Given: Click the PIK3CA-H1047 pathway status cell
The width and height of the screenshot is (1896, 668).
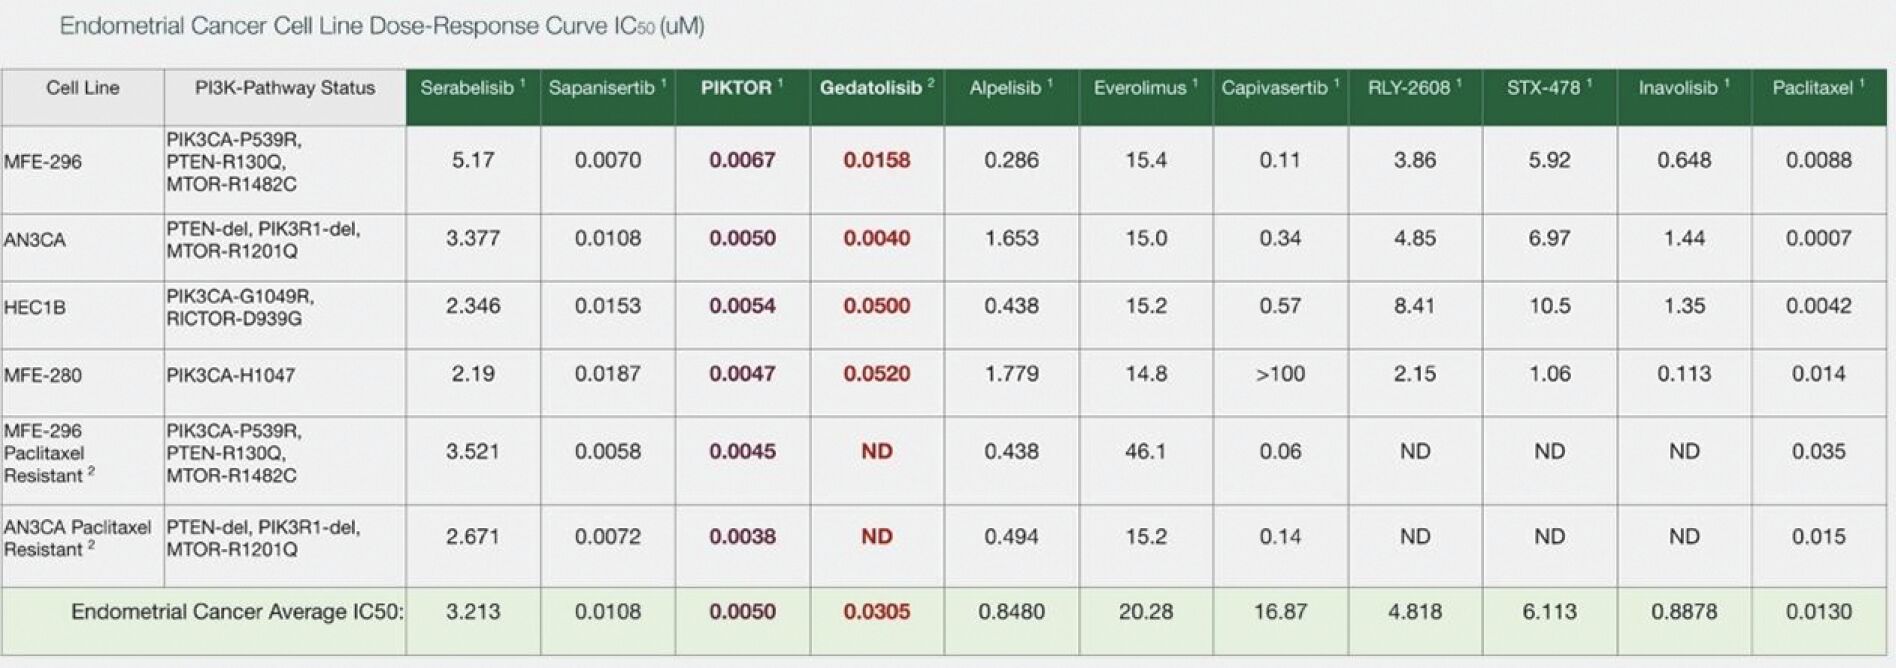Looking at the screenshot, I should (231, 375).
